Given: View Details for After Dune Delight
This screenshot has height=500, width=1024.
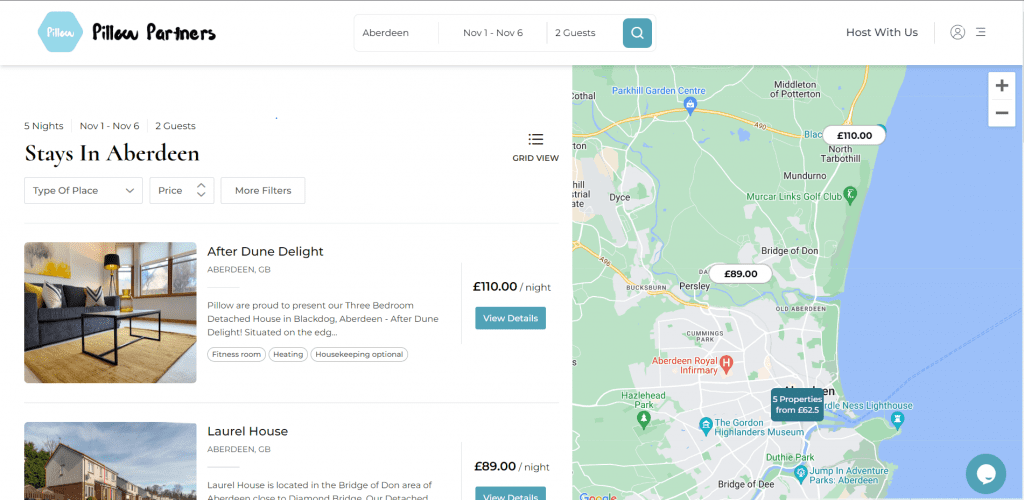Looking at the screenshot, I should click(510, 318).
